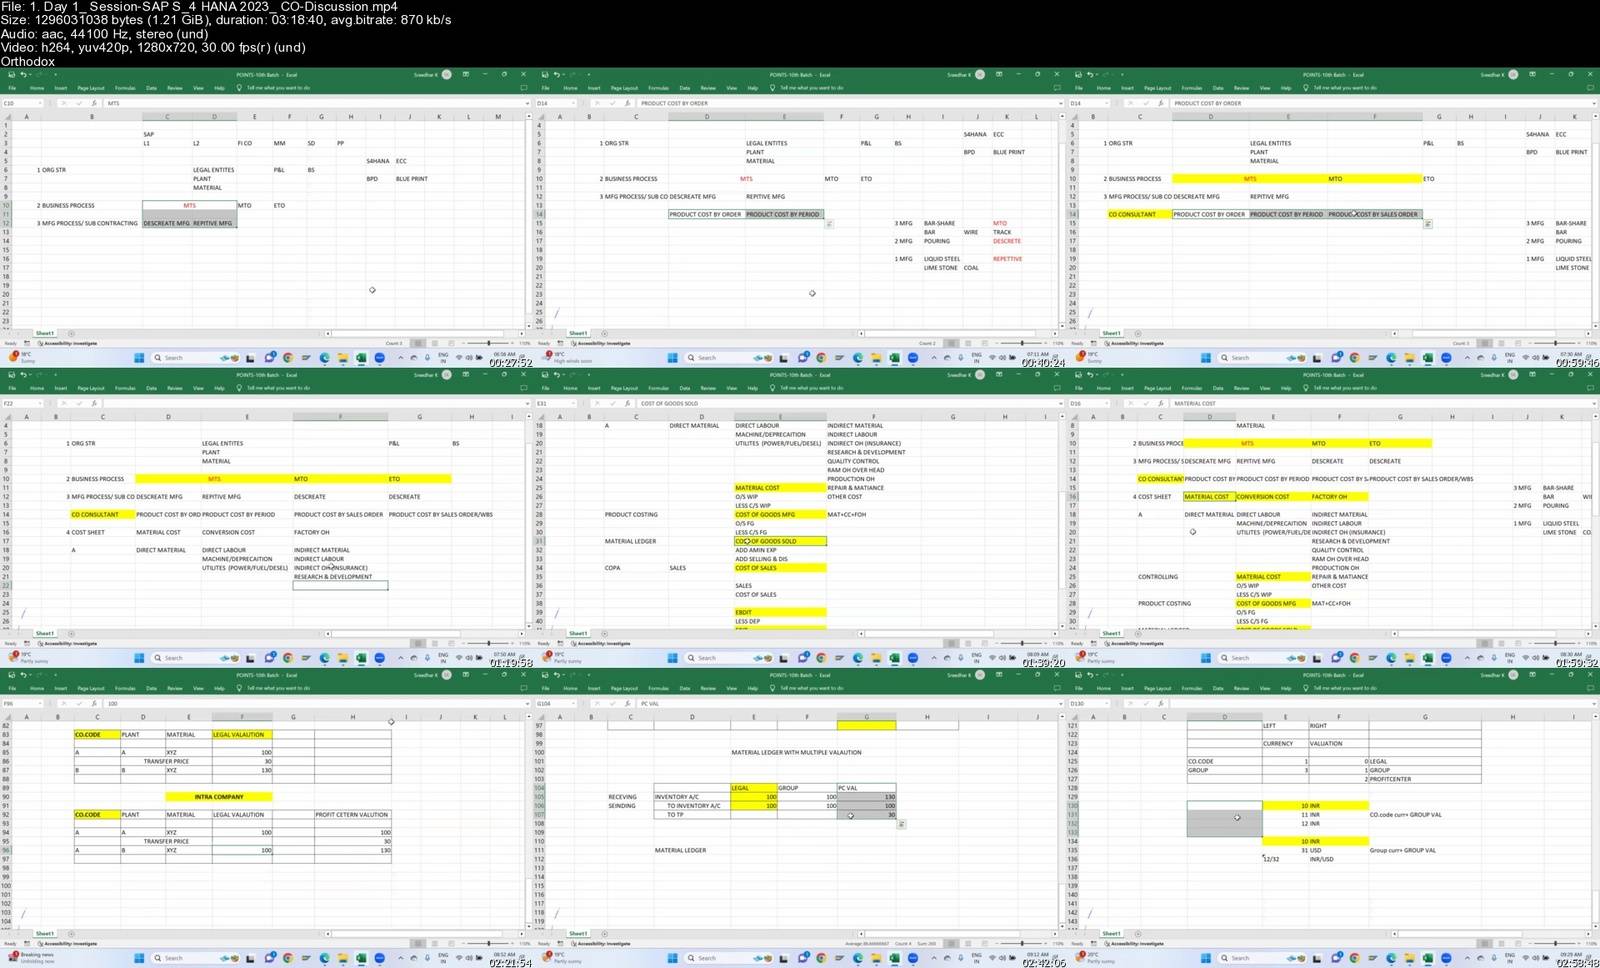
Task: Open Data tab in the 02:58:48 frame
Action: pyautogui.click(x=1218, y=688)
